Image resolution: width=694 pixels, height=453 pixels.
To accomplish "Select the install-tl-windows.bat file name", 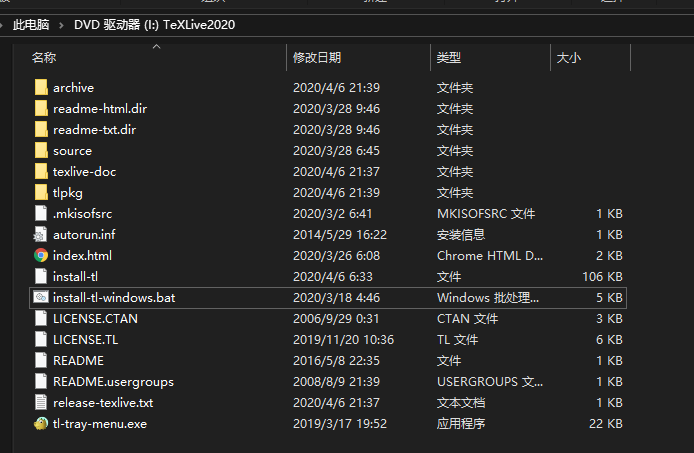I will point(114,298).
